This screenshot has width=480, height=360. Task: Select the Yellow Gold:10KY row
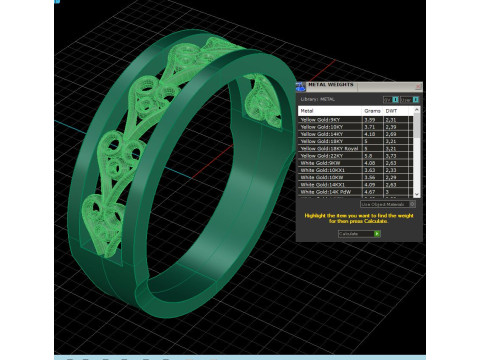click(x=356, y=127)
